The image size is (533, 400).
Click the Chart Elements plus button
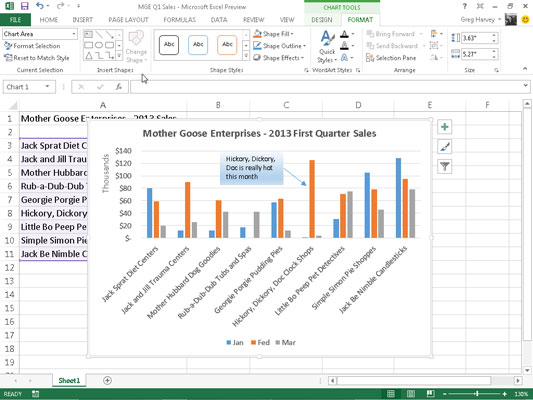tap(444, 127)
